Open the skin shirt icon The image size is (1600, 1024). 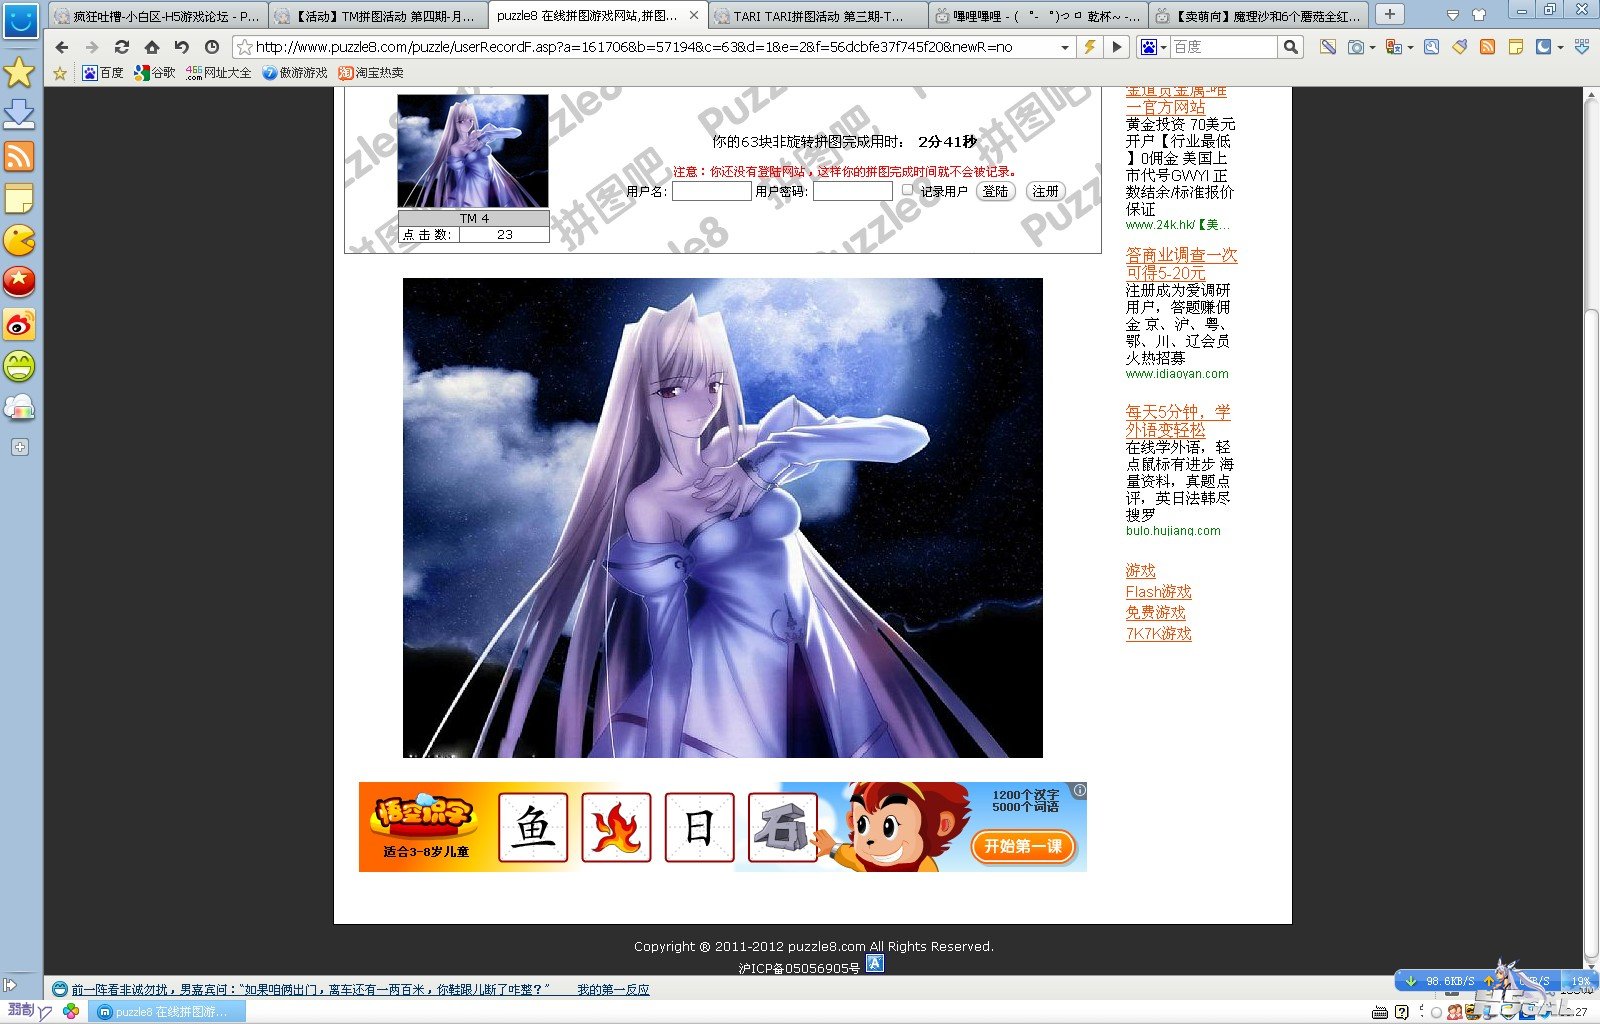click(x=1480, y=14)
